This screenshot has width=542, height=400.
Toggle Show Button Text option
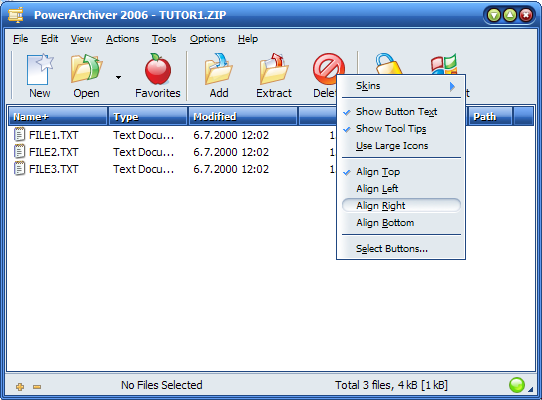click(x=401, y=112)
